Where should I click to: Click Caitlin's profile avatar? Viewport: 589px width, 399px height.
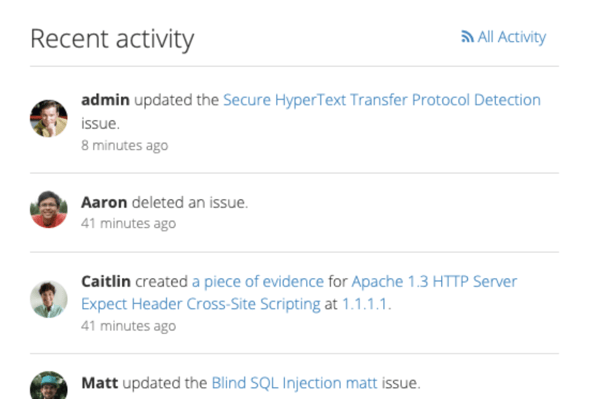49,299
